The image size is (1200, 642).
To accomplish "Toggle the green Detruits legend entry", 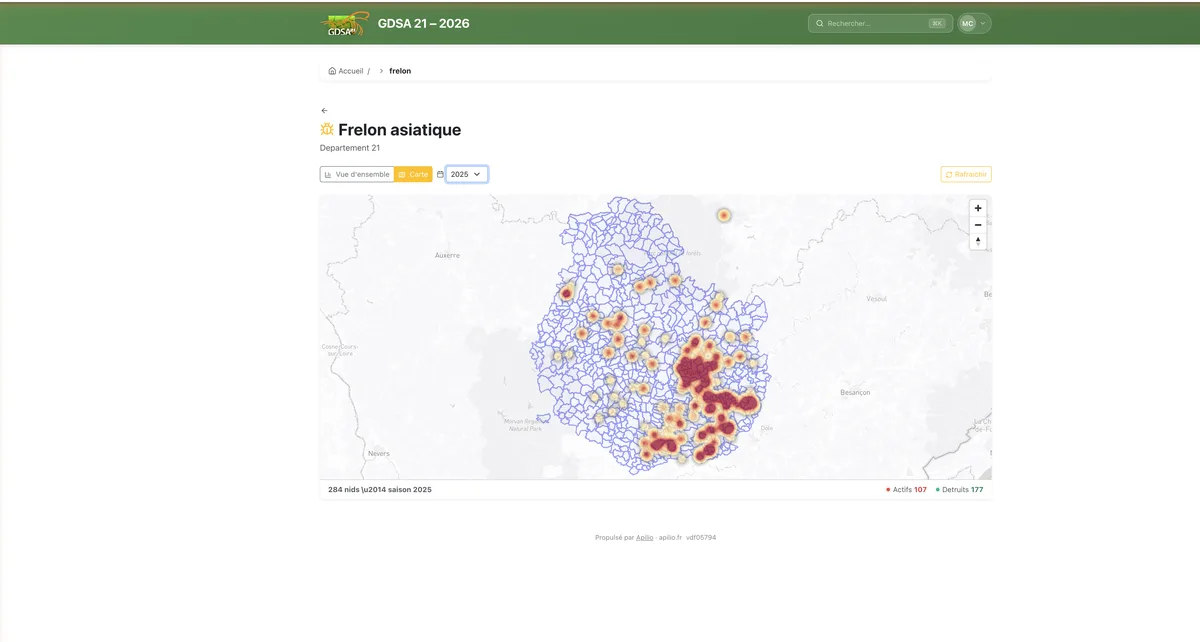I will pos(958,489).
